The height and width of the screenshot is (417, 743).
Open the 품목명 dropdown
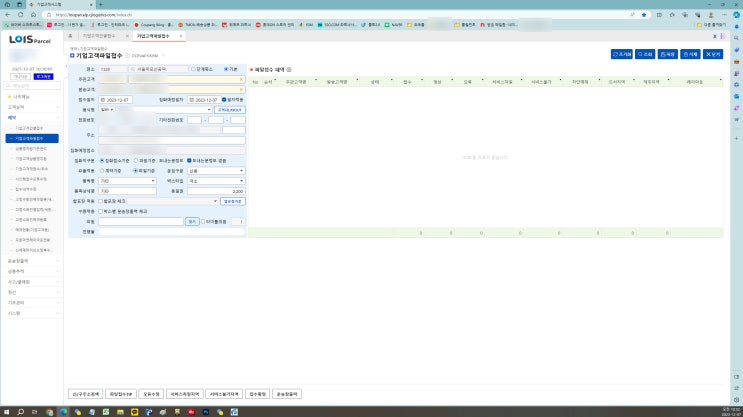[127, 181]
